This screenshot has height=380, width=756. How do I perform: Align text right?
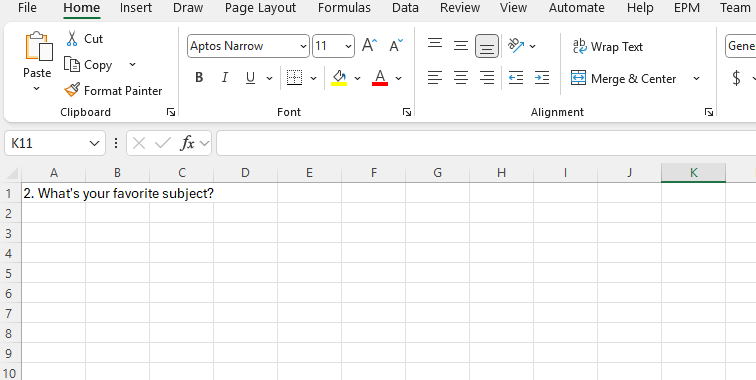point(487,78)
